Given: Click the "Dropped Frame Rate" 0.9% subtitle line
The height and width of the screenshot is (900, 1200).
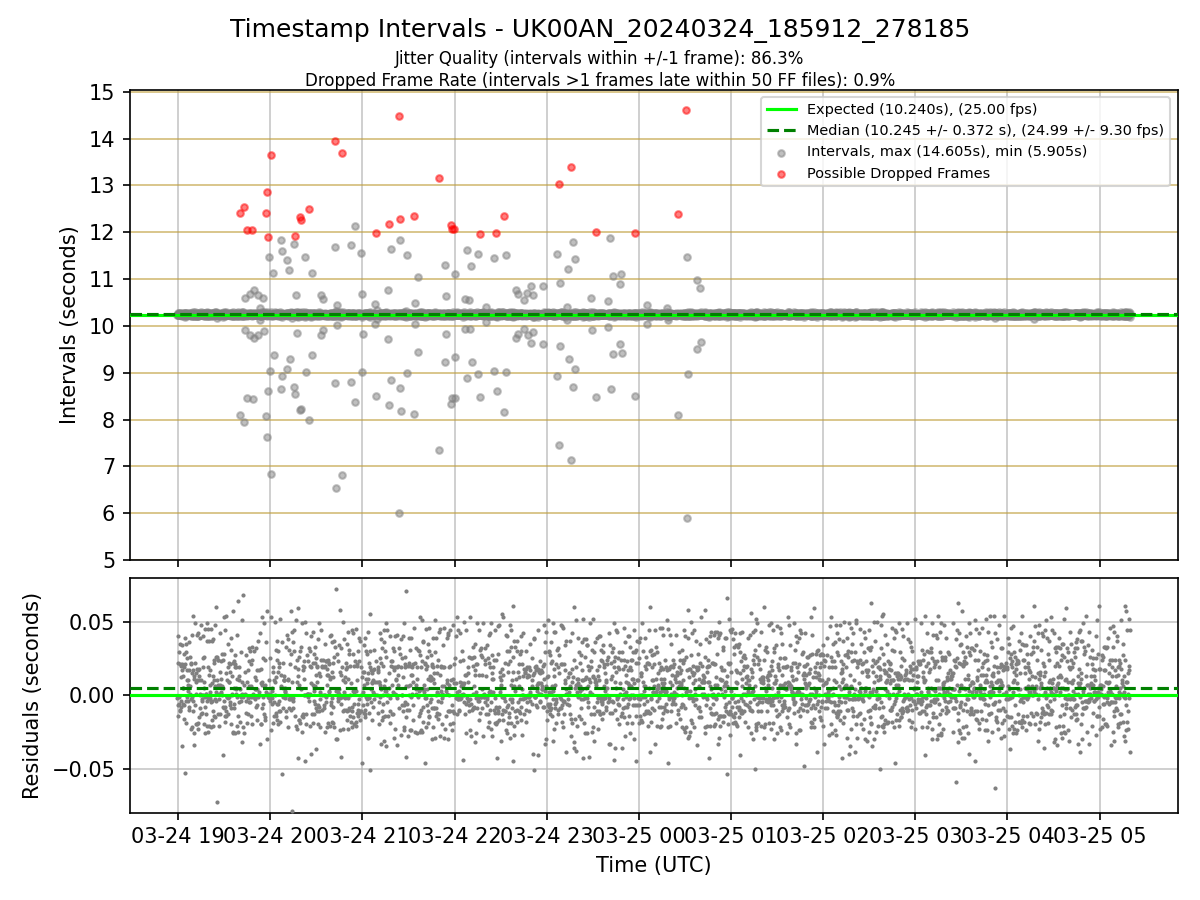Looking at the screenshot, I should [600, 80].
